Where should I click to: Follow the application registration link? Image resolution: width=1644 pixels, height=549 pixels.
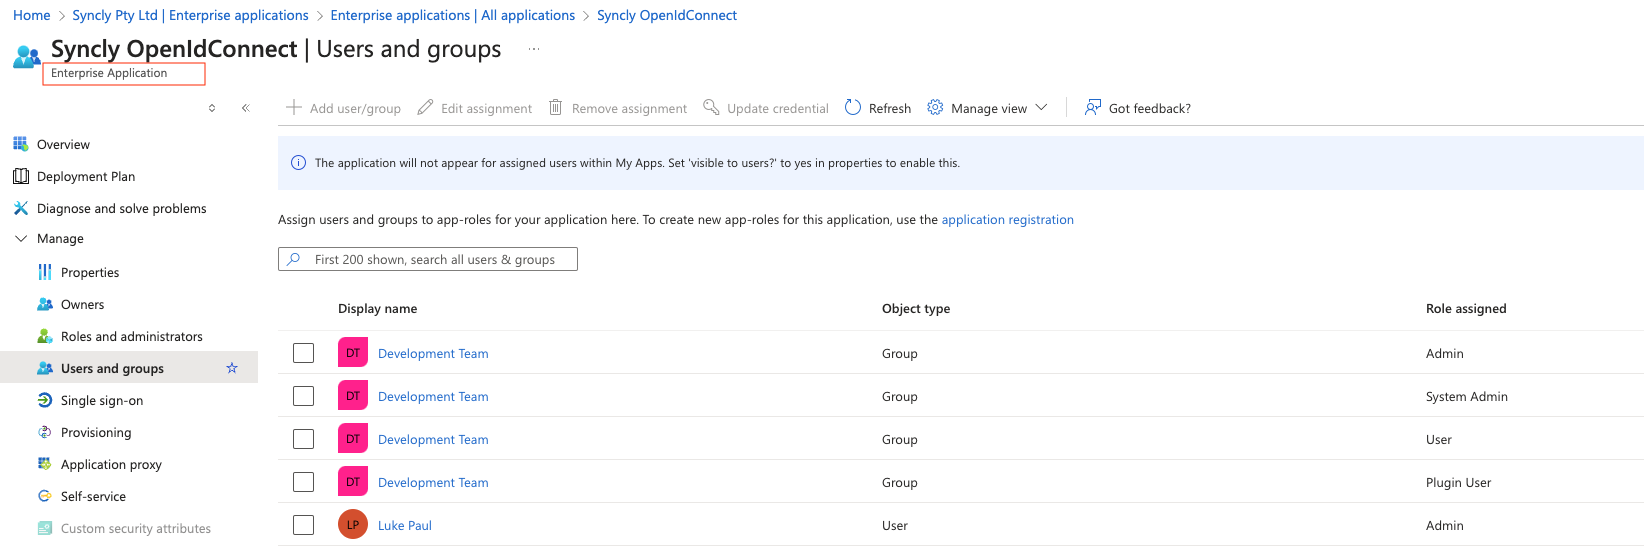(x=1008, y=219)
